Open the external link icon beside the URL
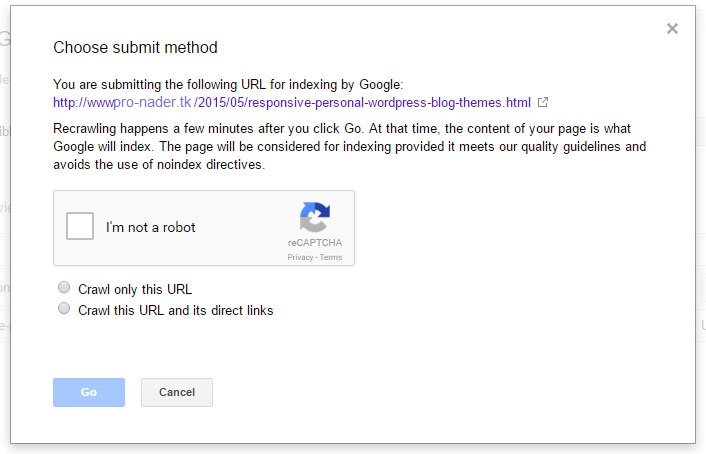The width and height of the screenshot is (706, 454). pos(543,102)
